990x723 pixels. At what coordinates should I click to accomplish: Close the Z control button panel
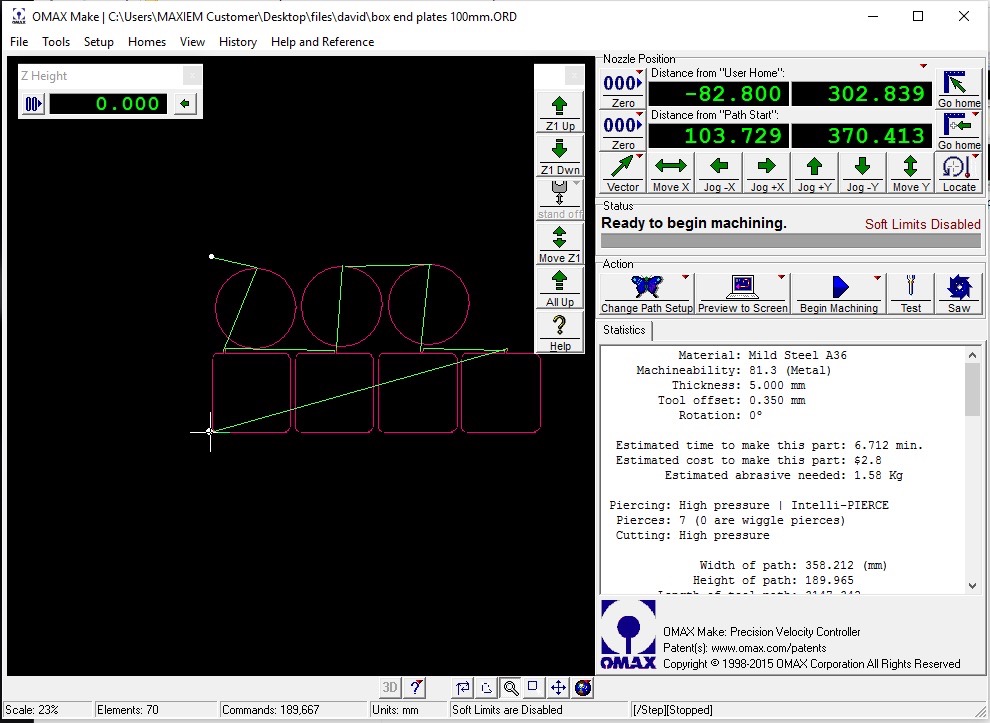[x=573, y=76]
